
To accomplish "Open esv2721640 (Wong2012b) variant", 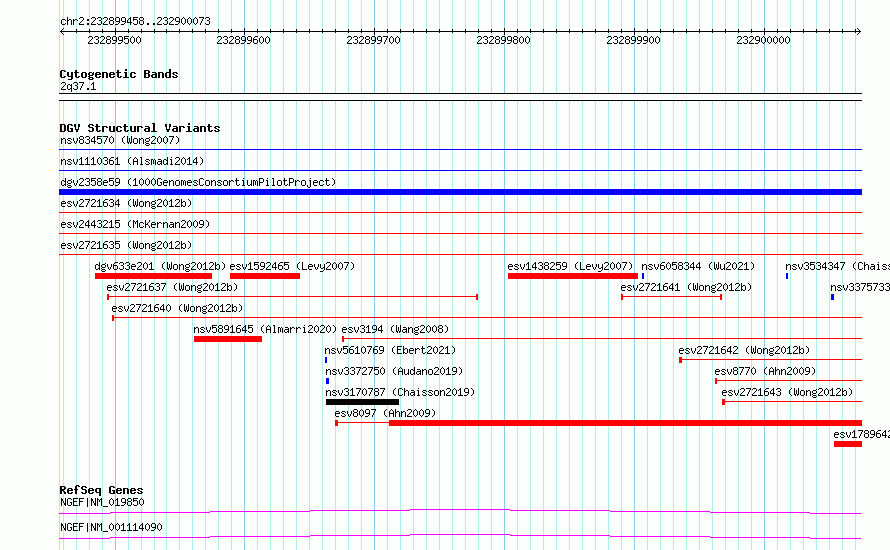I will click(x=177, y=308).
